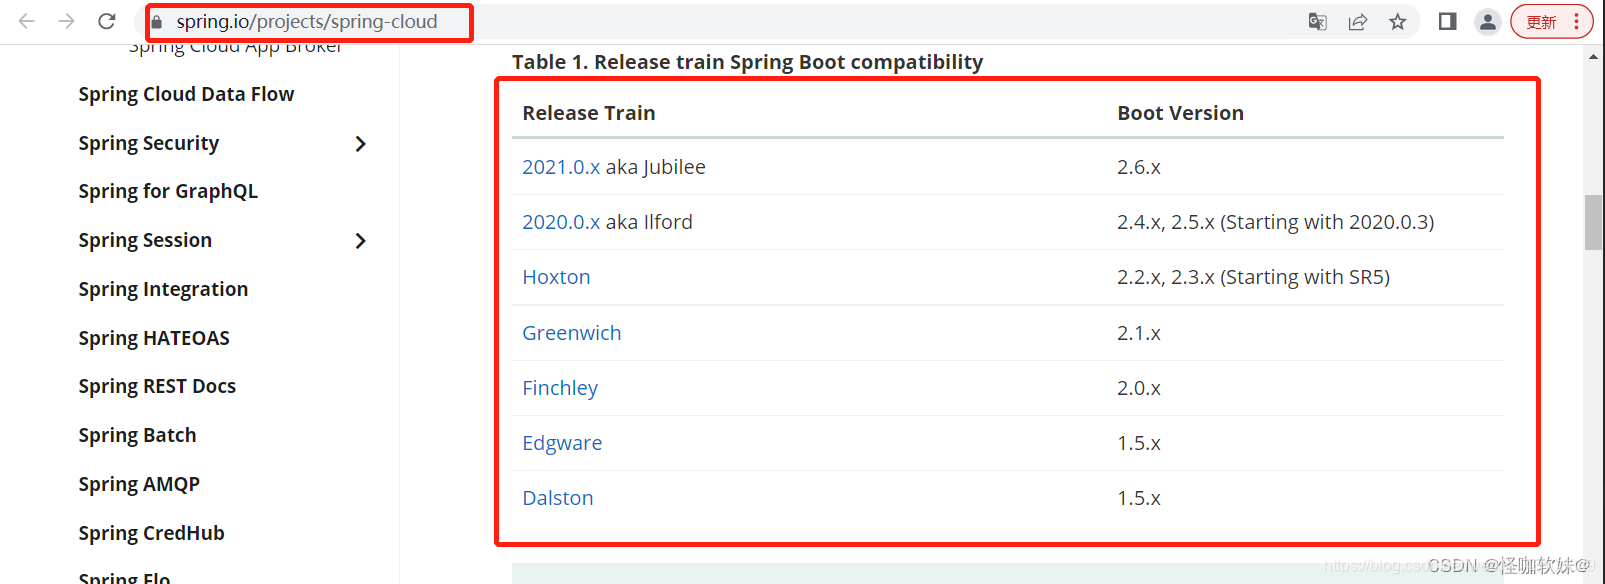Reload the current page

107,21
